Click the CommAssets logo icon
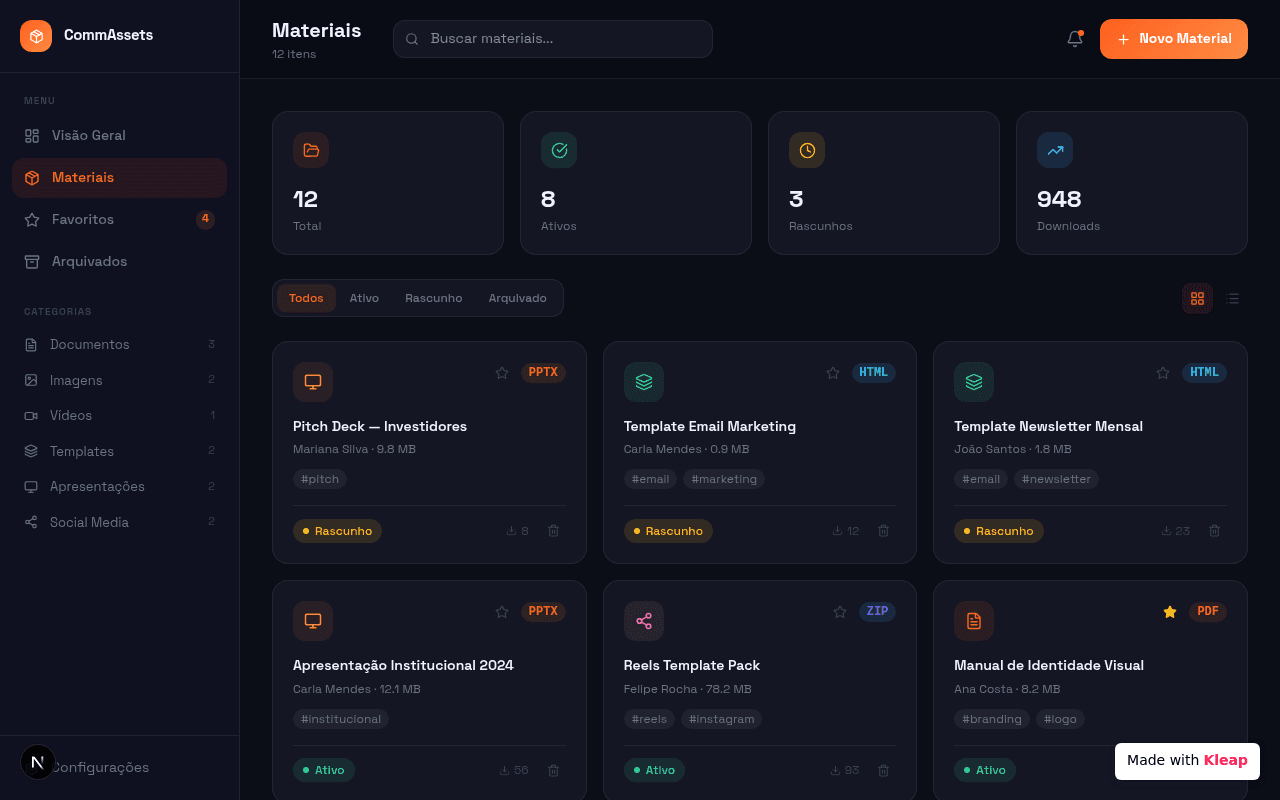 click(36, 36)
